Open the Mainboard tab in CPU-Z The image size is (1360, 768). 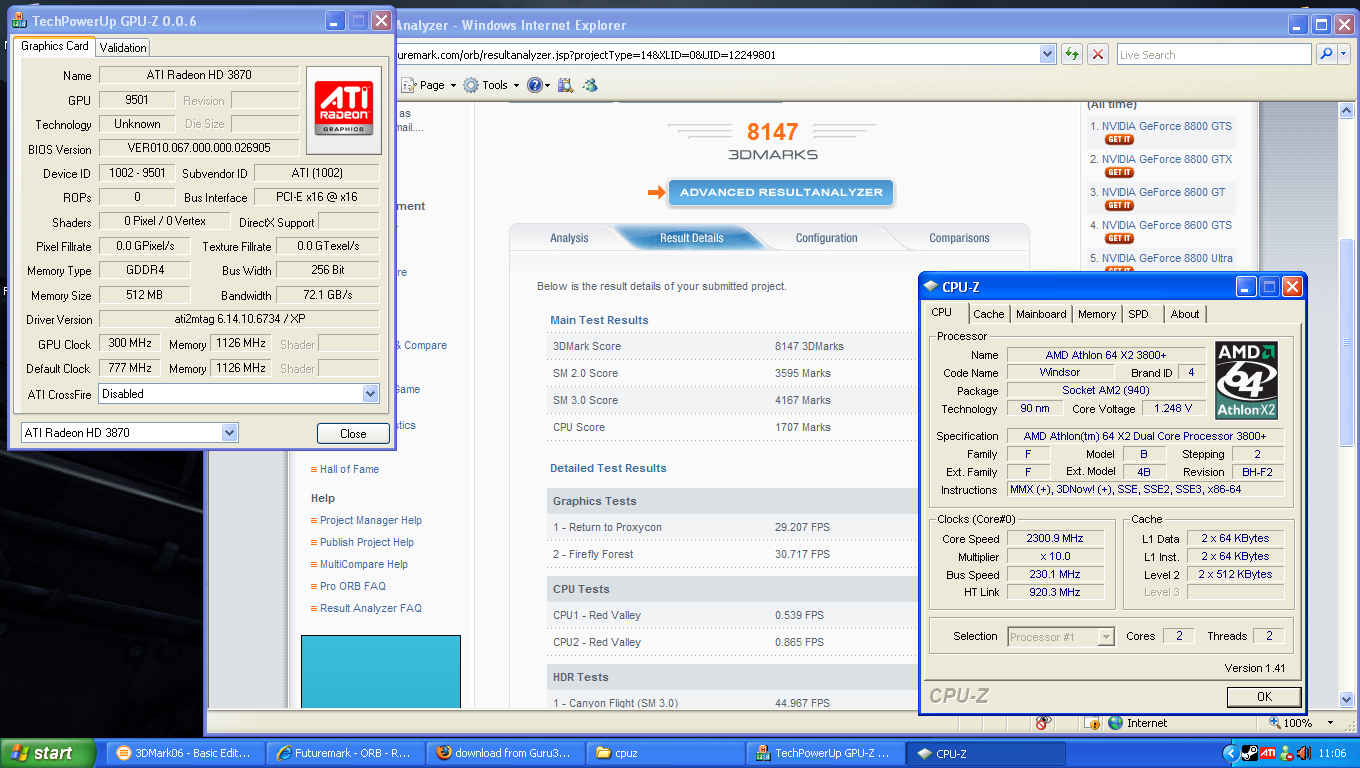pos(1041,314)
